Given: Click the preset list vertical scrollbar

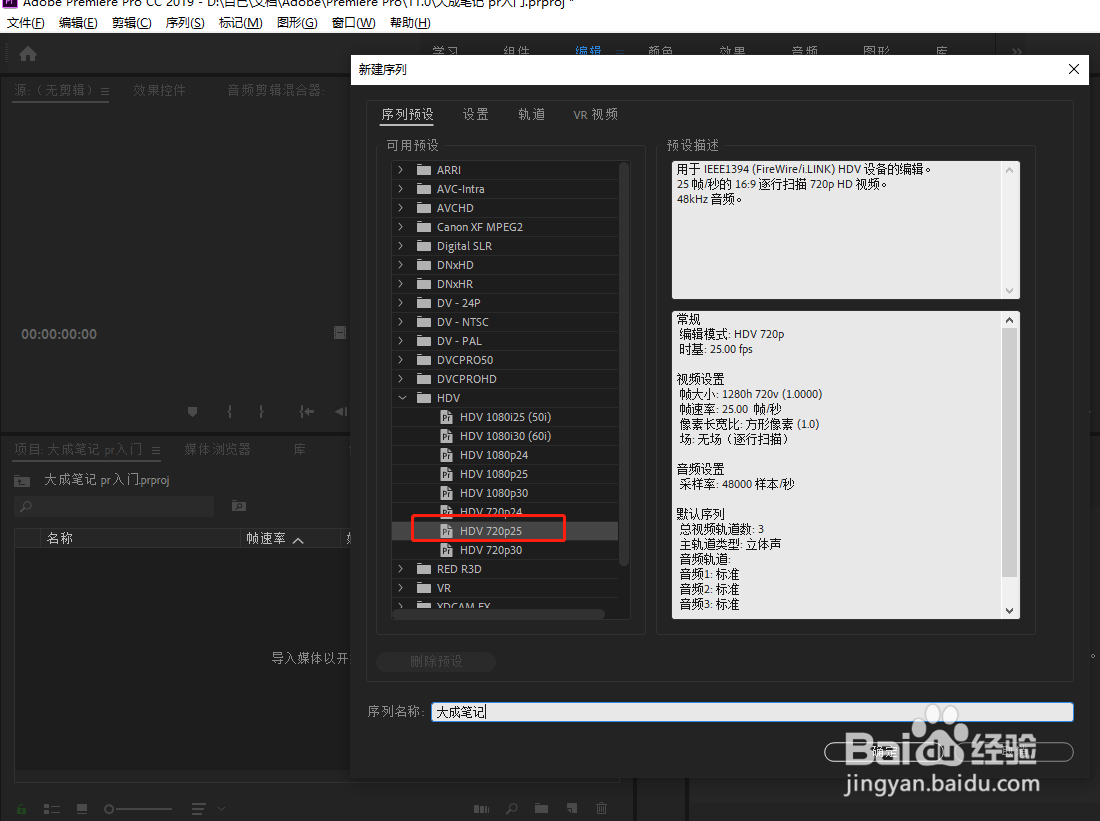Looking at the screenshot, I should (624, 365).
